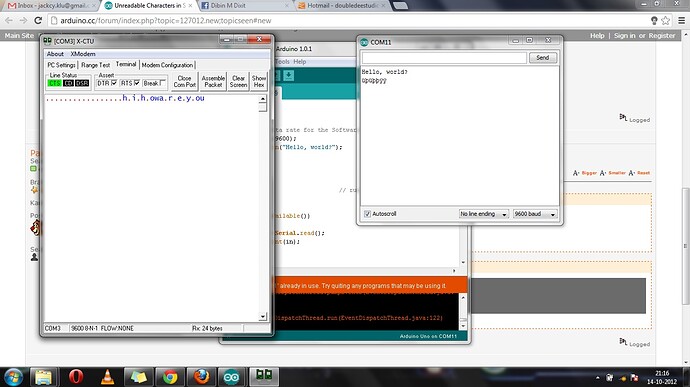Viewport: 690px width, 387px height.
Task: Switch to the Gmail Inbox tab
Action: [x=51, y=6]
